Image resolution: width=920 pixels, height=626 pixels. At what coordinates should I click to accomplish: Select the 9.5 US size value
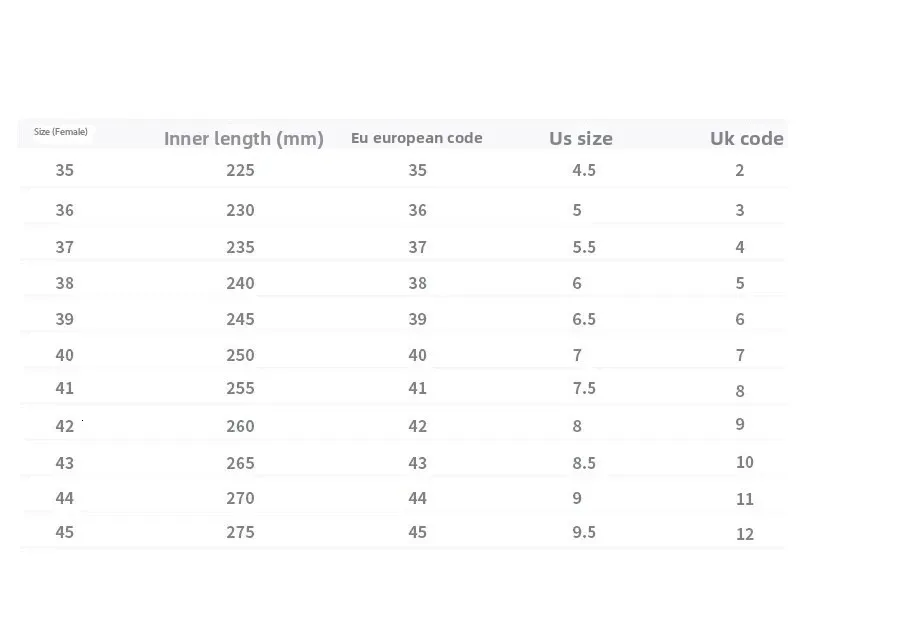point(584,532)
